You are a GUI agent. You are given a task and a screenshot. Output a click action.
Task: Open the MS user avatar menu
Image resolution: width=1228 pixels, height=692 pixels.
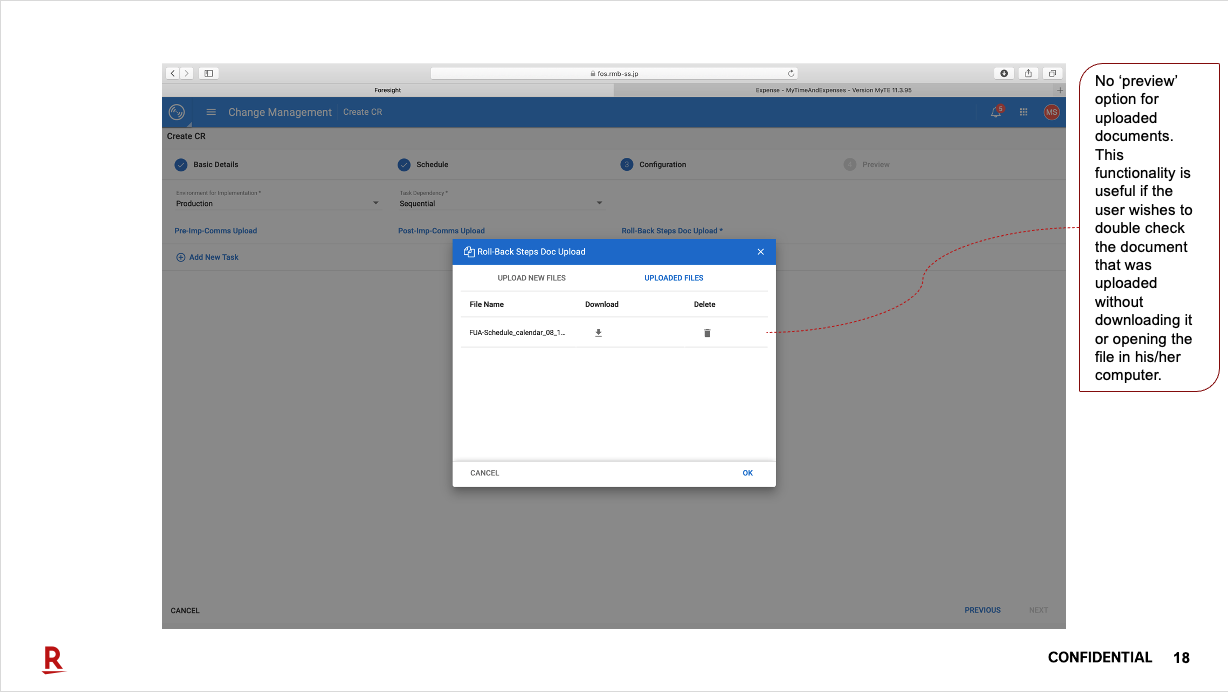point(1051,112)
